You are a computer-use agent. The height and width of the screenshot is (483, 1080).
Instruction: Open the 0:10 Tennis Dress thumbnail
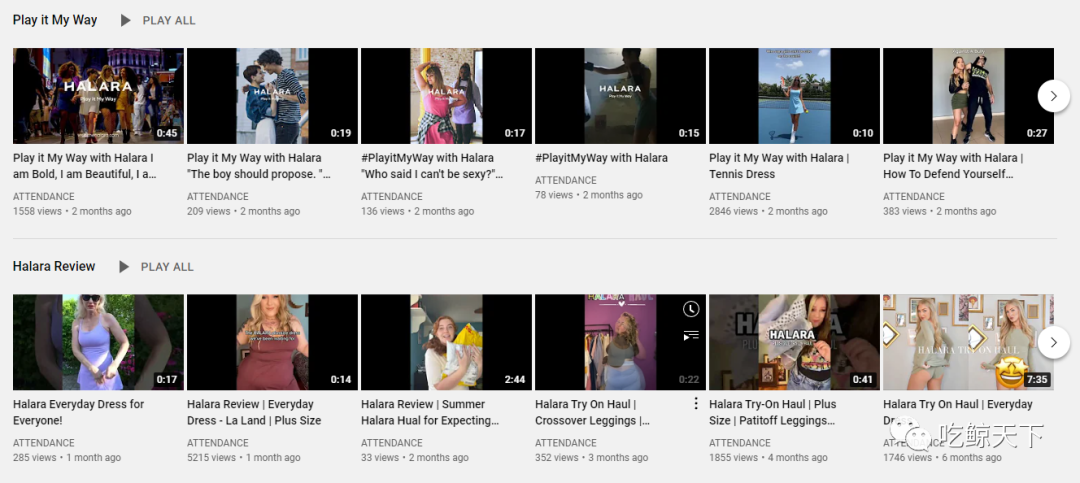click(x=795, y=96)
